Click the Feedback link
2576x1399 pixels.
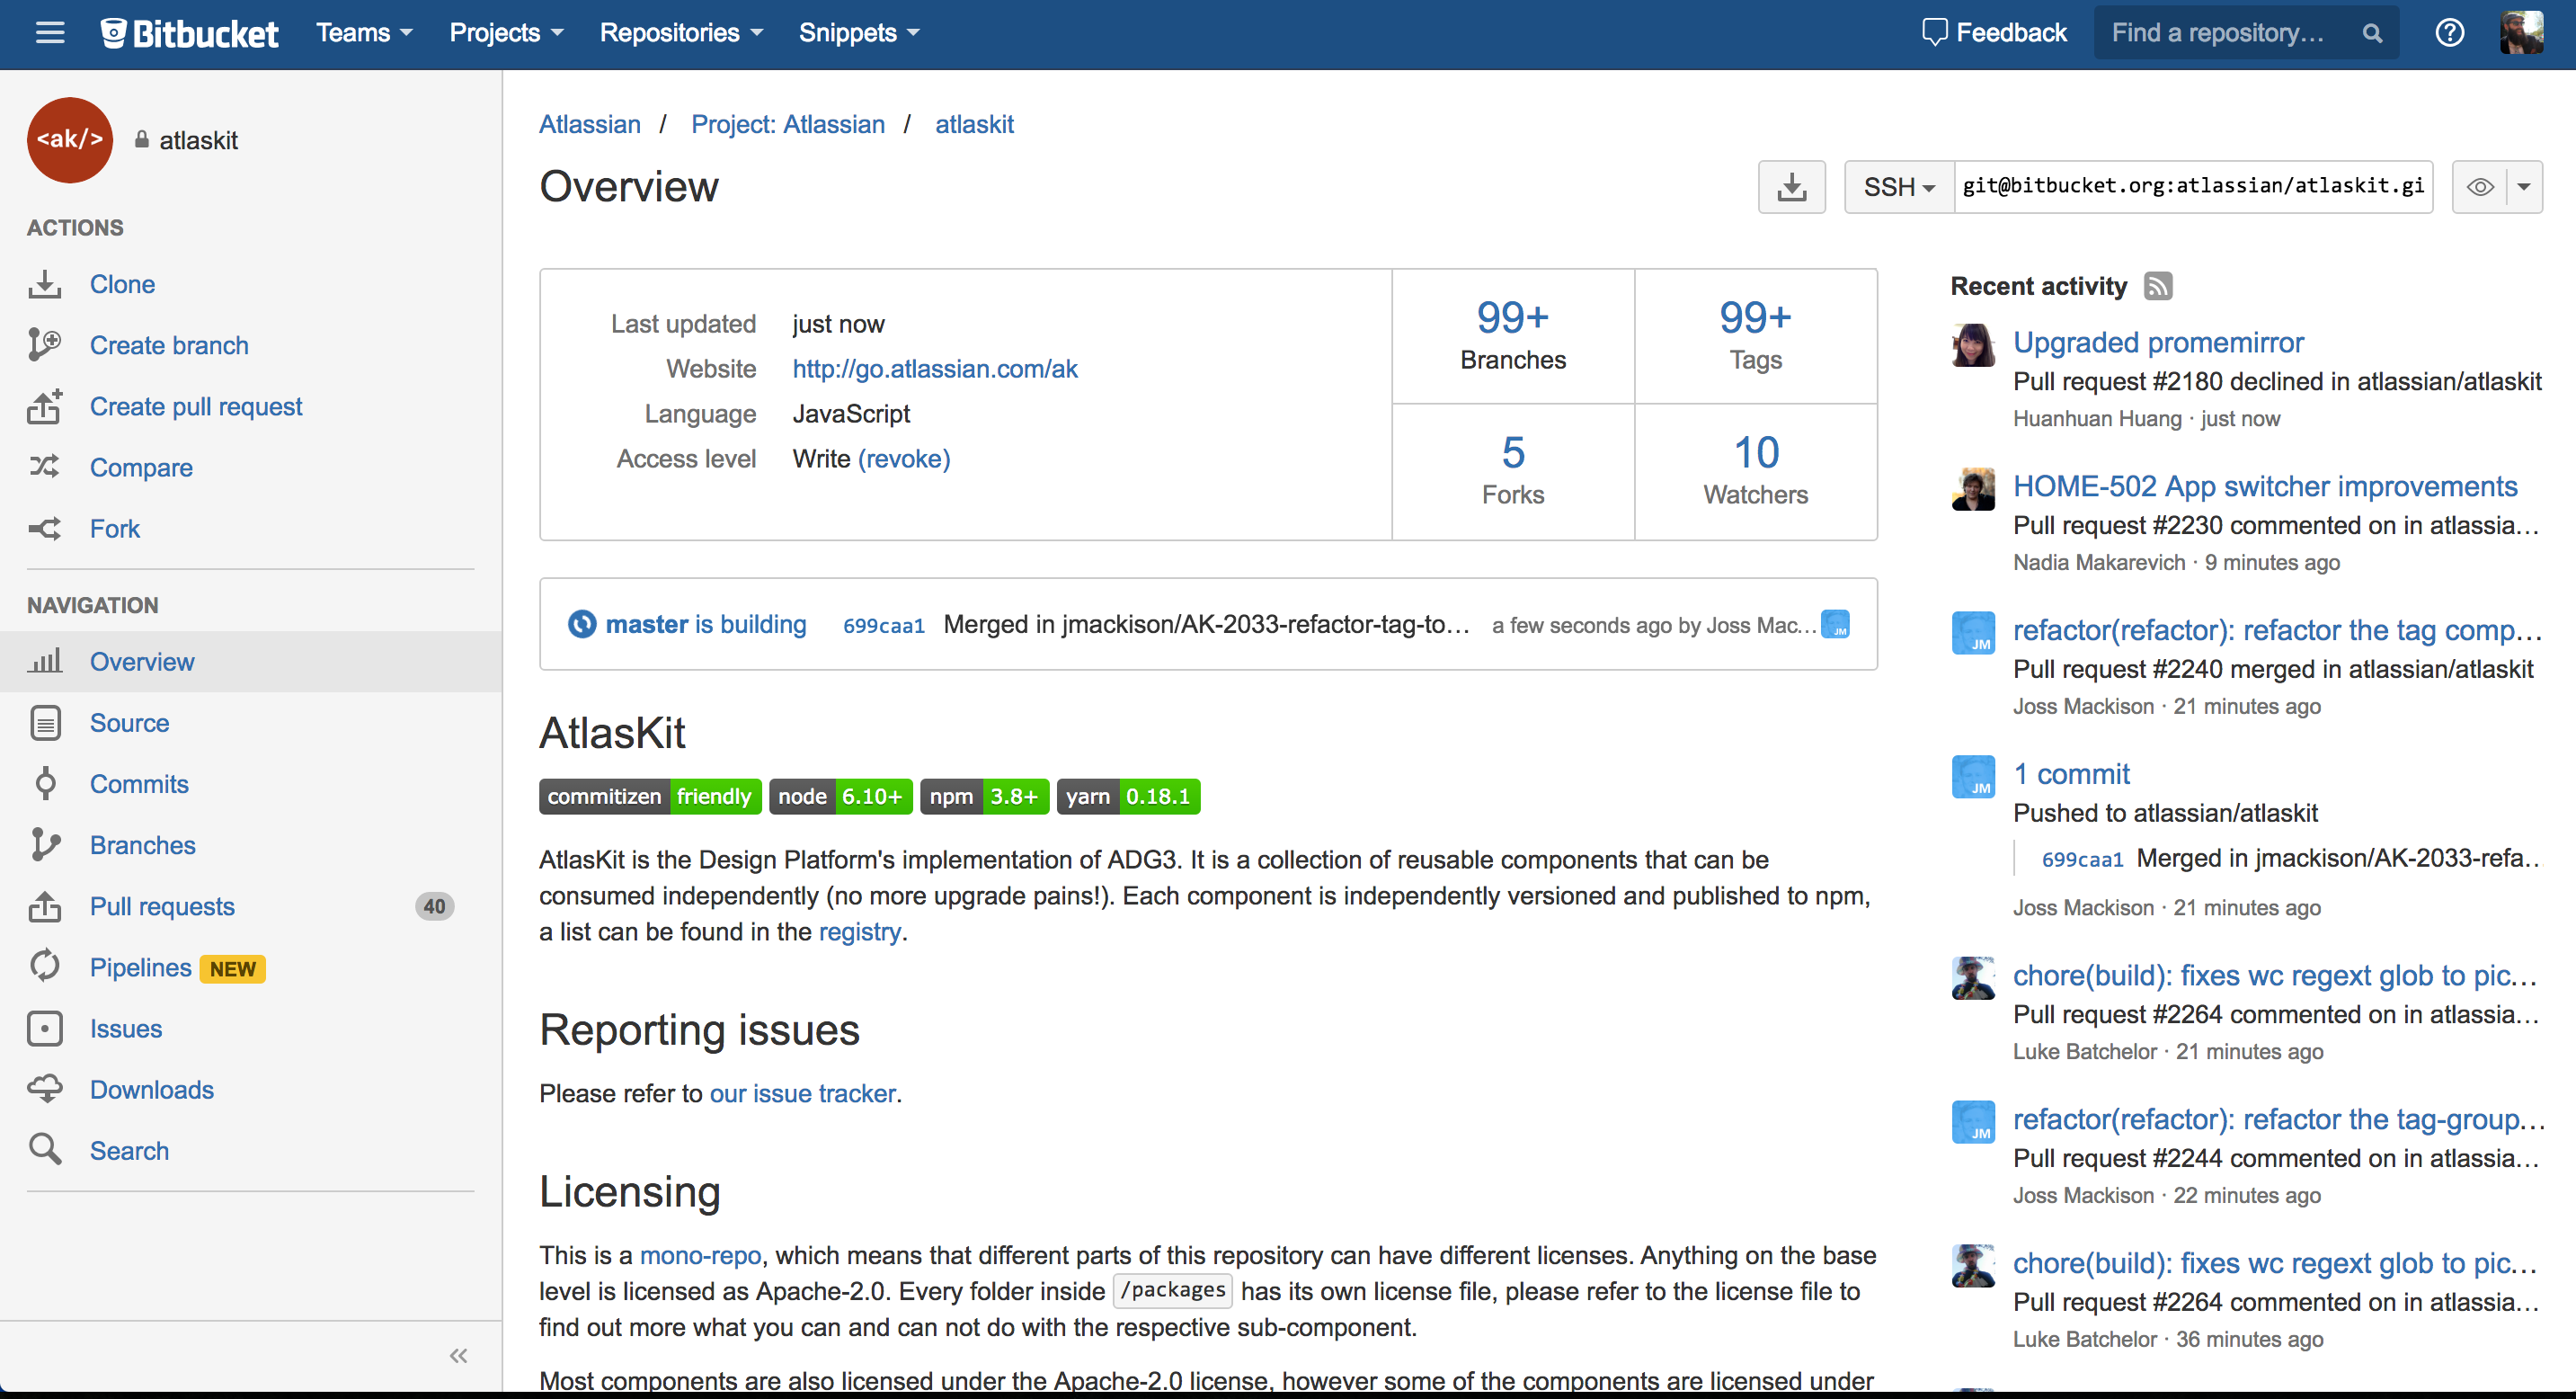pos(1996,32)
